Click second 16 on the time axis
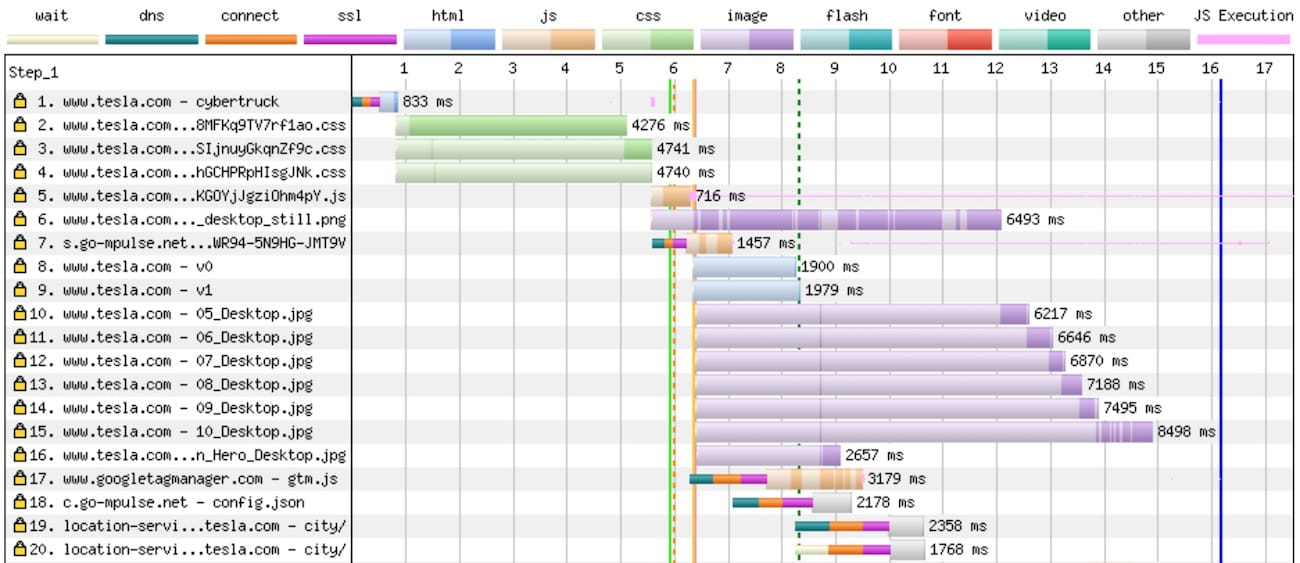 pyautogui.click(x=1210, y=68)
